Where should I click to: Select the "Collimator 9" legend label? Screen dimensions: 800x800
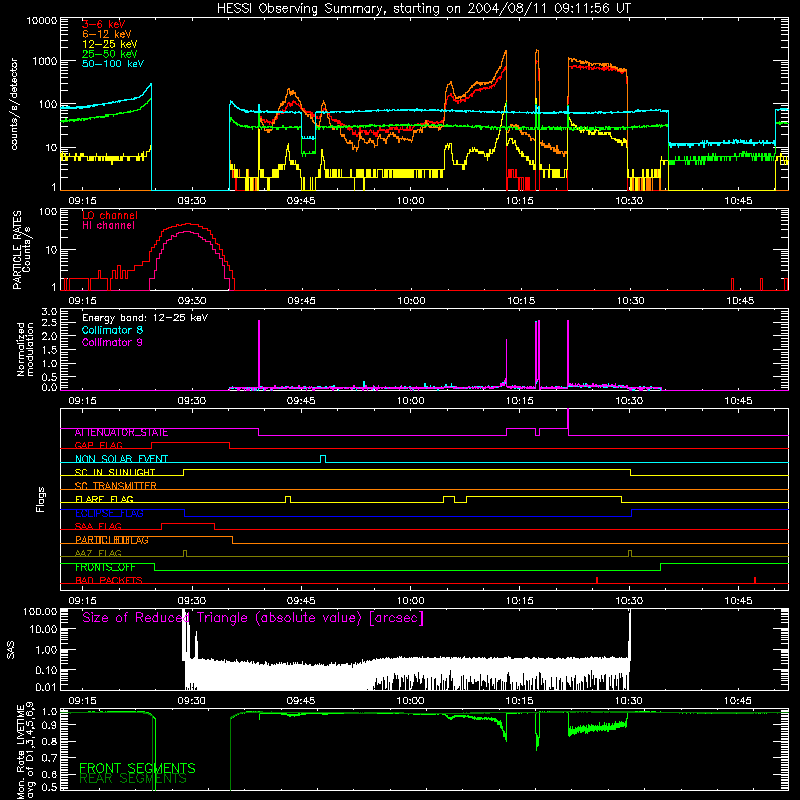pyautogui.click(x=112, y=342)
